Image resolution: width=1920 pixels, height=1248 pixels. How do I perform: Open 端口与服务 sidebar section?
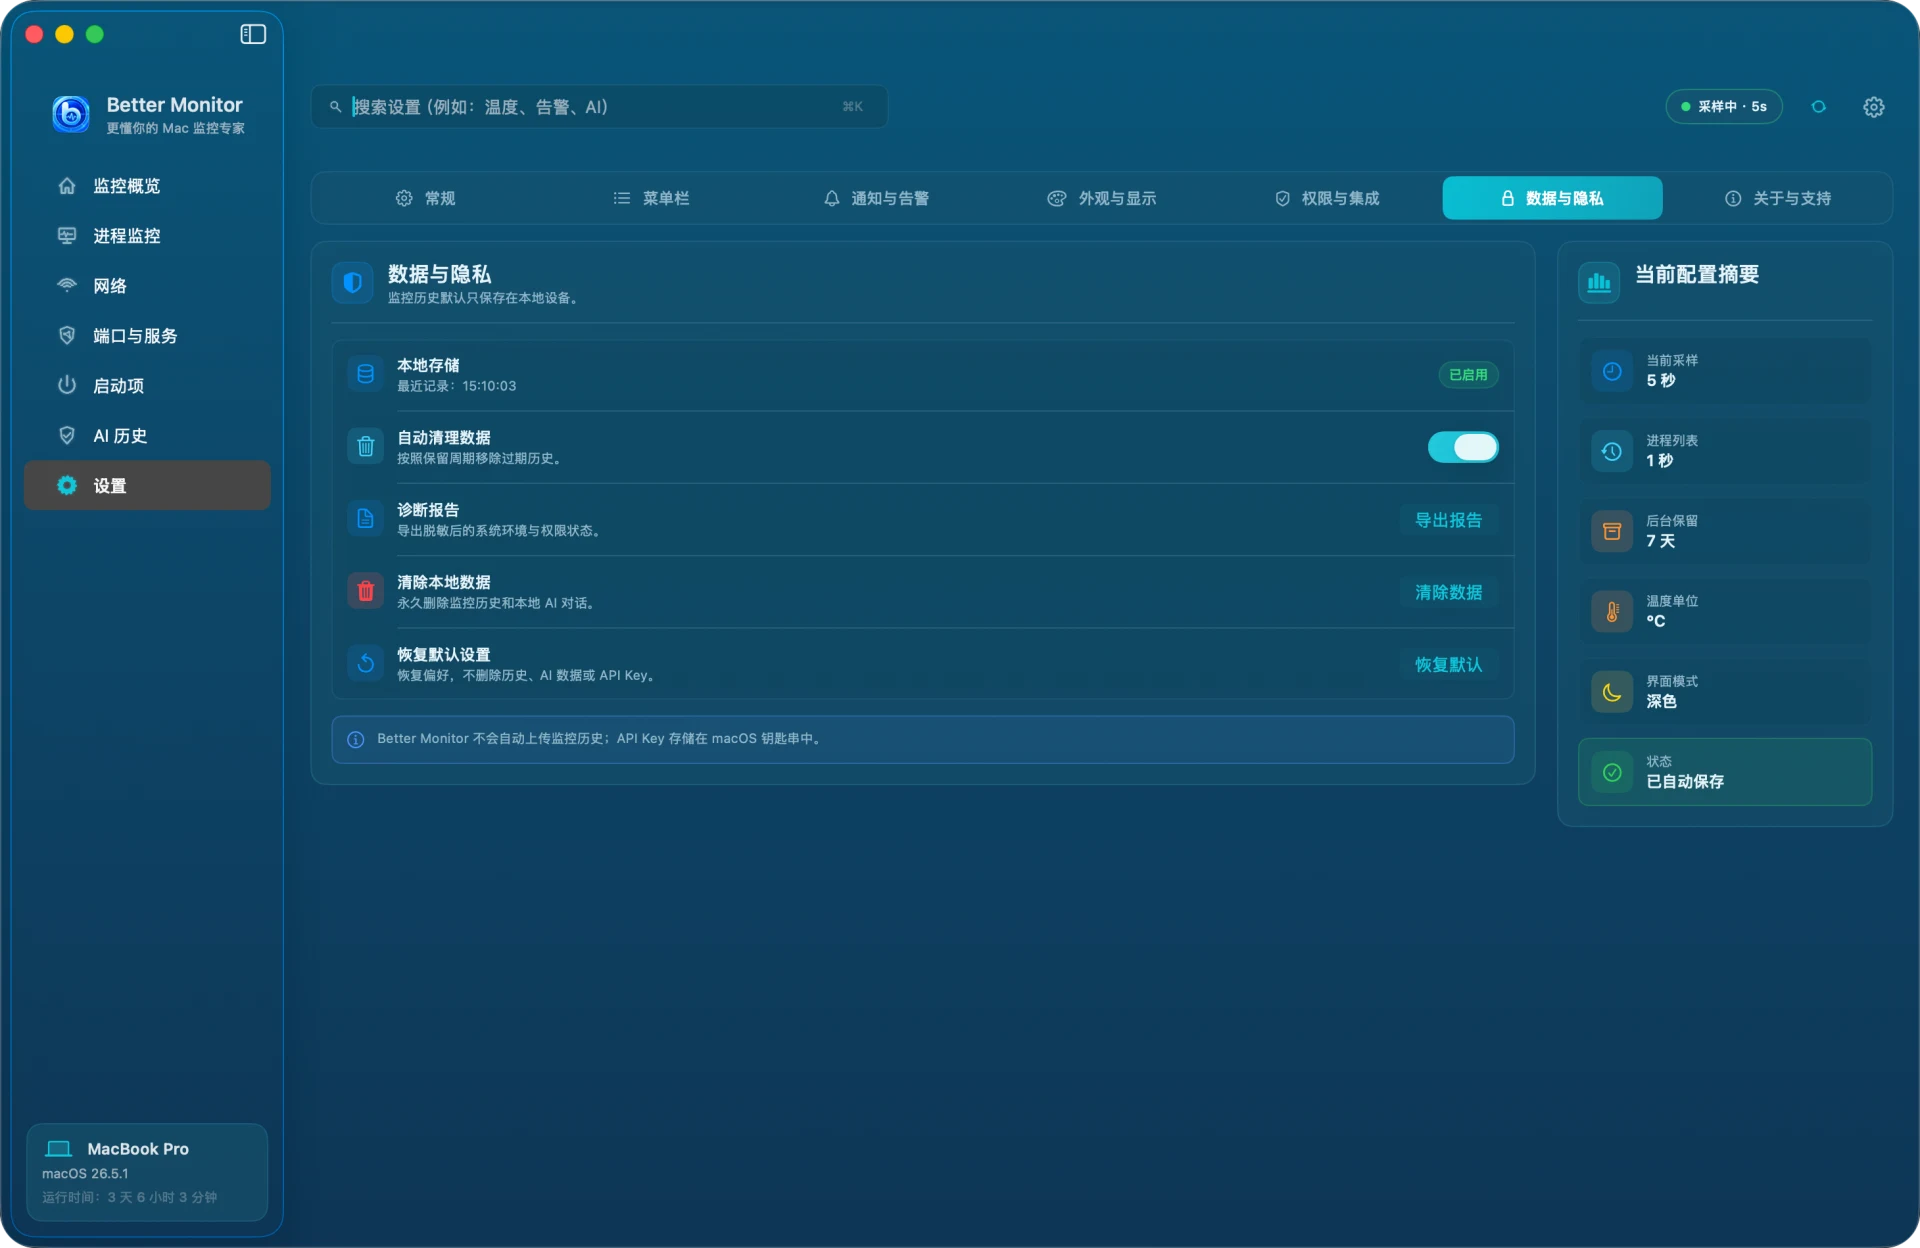click(x=147, y=336)
